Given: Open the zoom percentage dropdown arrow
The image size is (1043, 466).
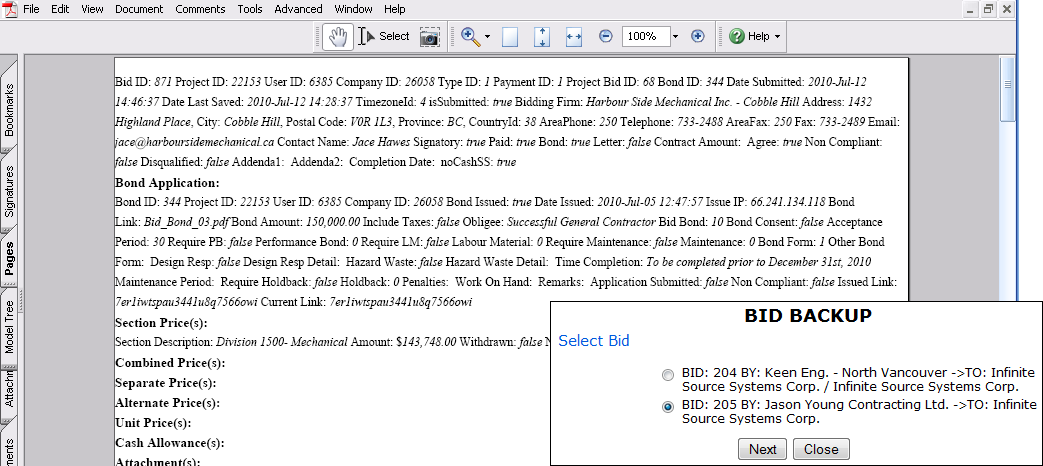Looking at the screenshot, I should click(x=676, y=36).
